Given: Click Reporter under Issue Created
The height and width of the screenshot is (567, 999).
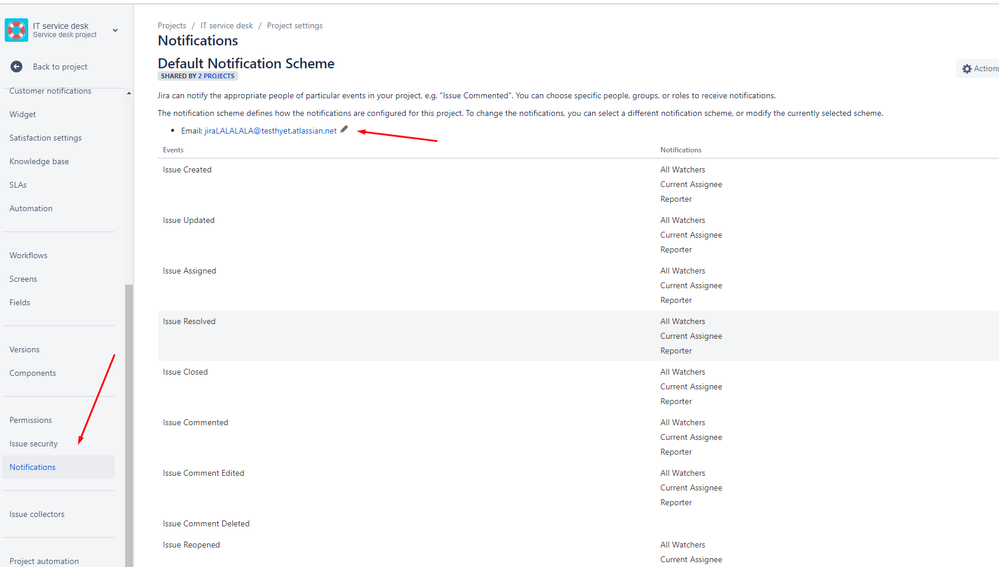Looking at the screenshot, I should click(x=676, y=199).
